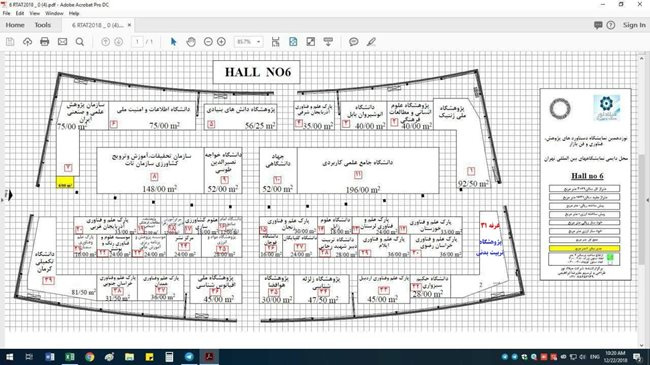Click the Print icon in the toolbar
Viewport: 650px width, 365px height.
click(x=45, y=41)
